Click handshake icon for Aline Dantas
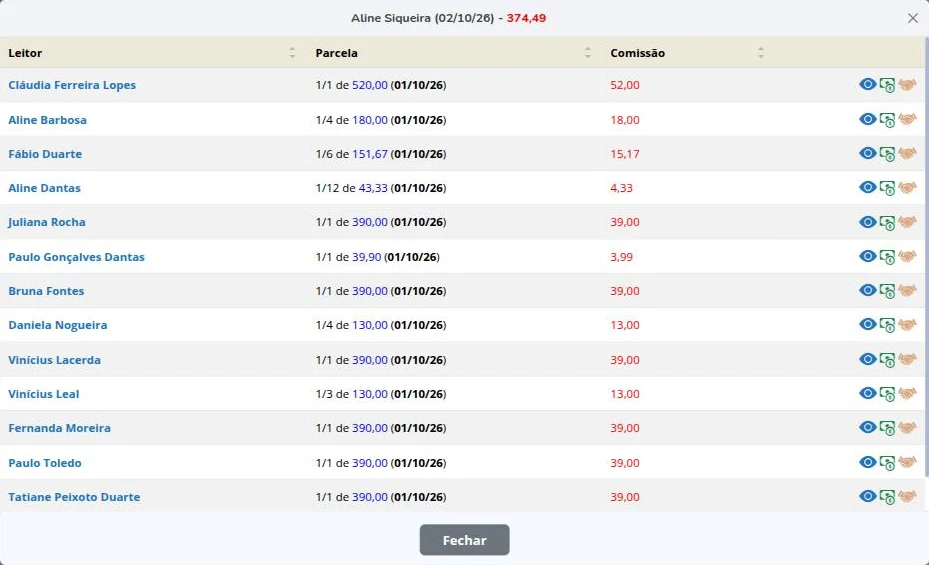Image resolution: width=929 pixels, height=565 pixels. tap(907, 188)
